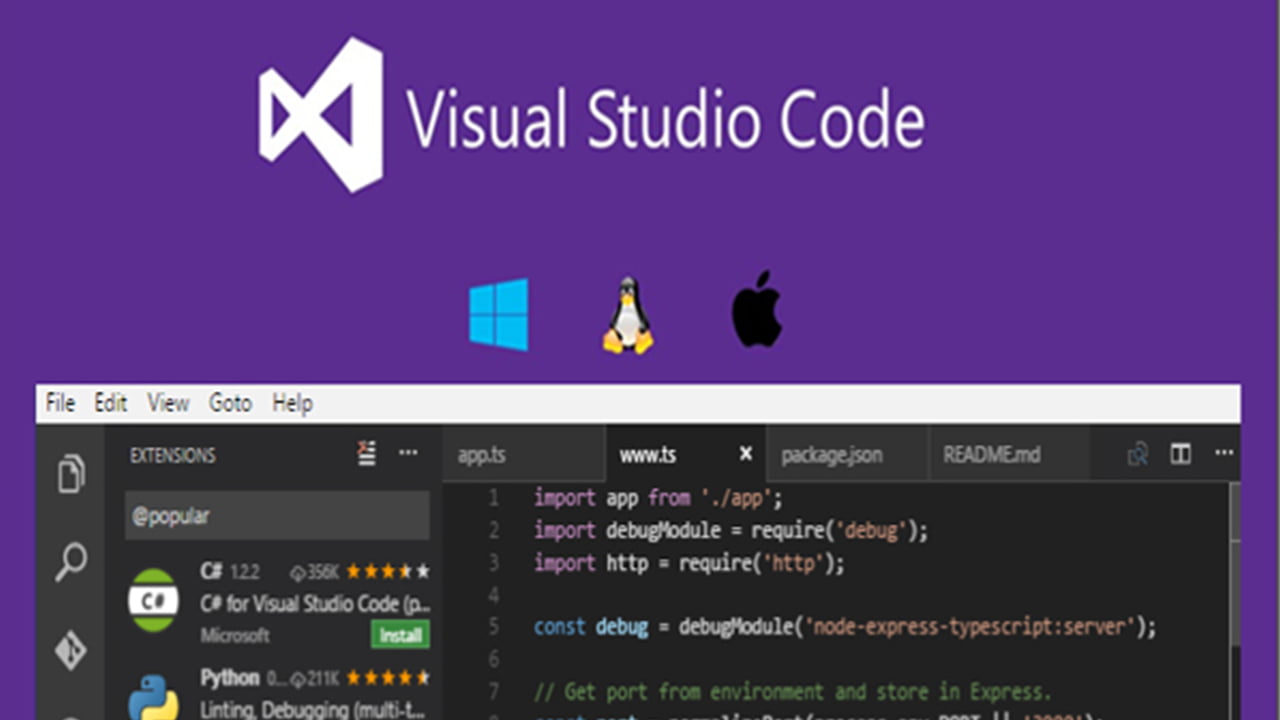Screen dimensions: 1280x720
Task: Click the Visual Studio Code title text
Action: coord(665,118)
